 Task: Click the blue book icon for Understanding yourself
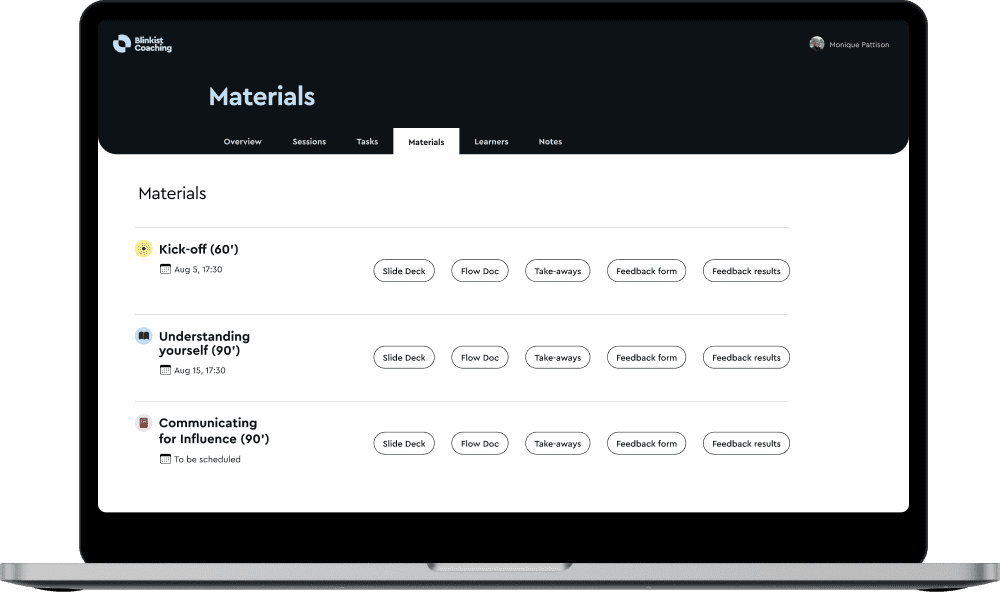coord(143,336)
